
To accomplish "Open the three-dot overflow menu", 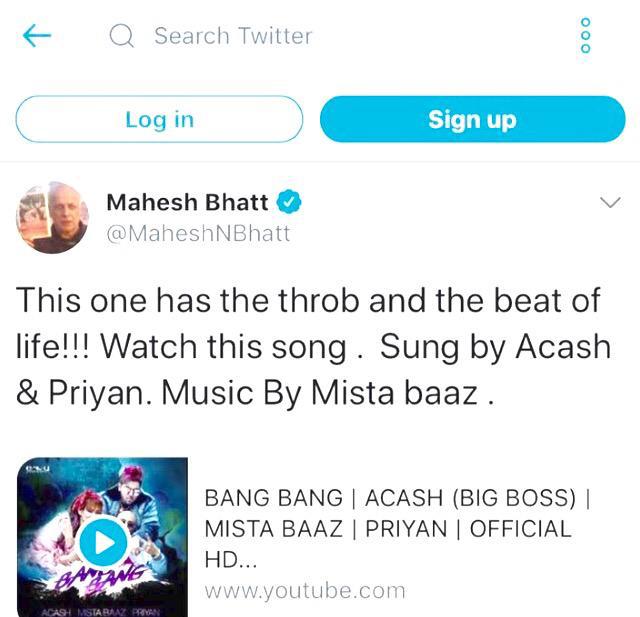I will click(585, 35).
